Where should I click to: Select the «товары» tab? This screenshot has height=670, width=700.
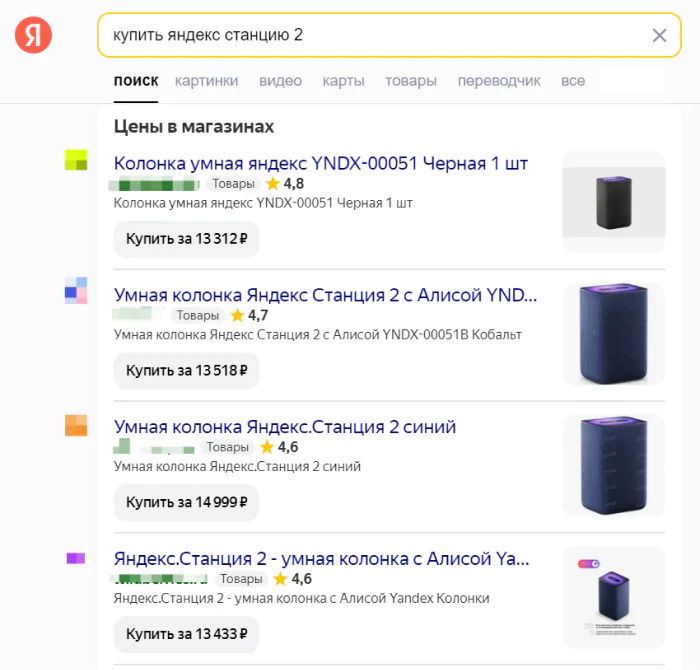(x=411, y=81)
